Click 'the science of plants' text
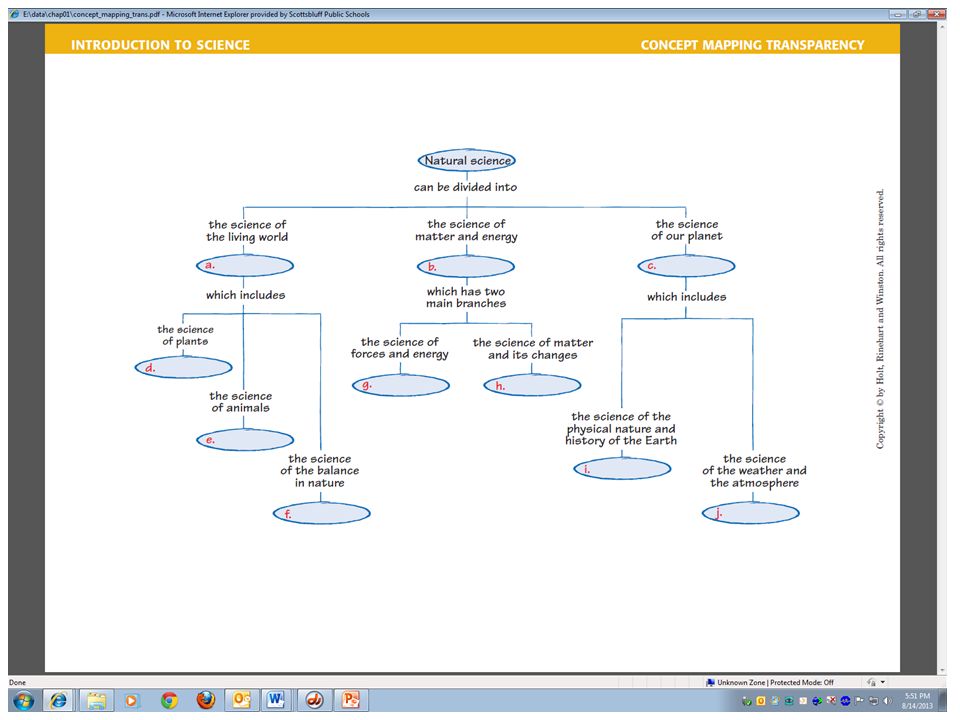The height and width of the screenshot is (720, 960). [x=185, y=335]
